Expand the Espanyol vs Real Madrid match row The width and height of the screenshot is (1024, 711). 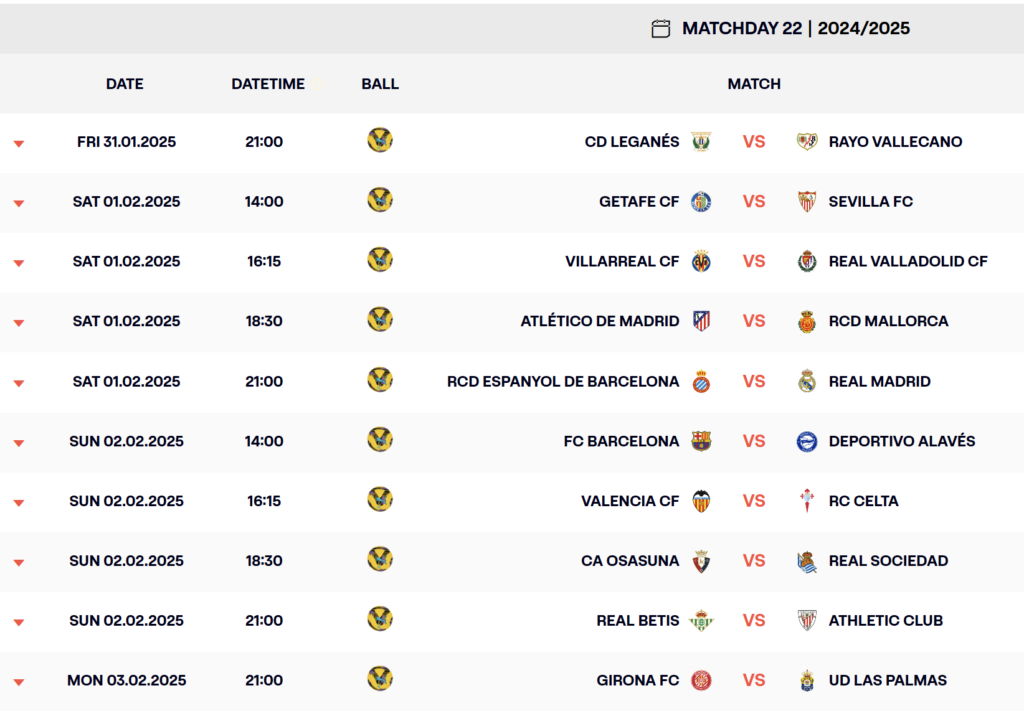(19, 383)
